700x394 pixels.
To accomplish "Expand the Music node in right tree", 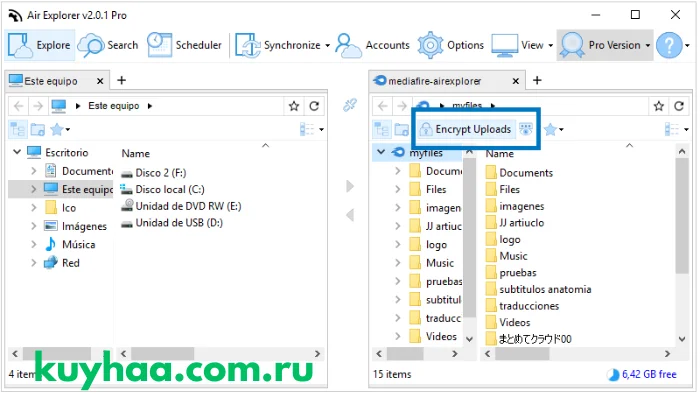I will [398, 263].
